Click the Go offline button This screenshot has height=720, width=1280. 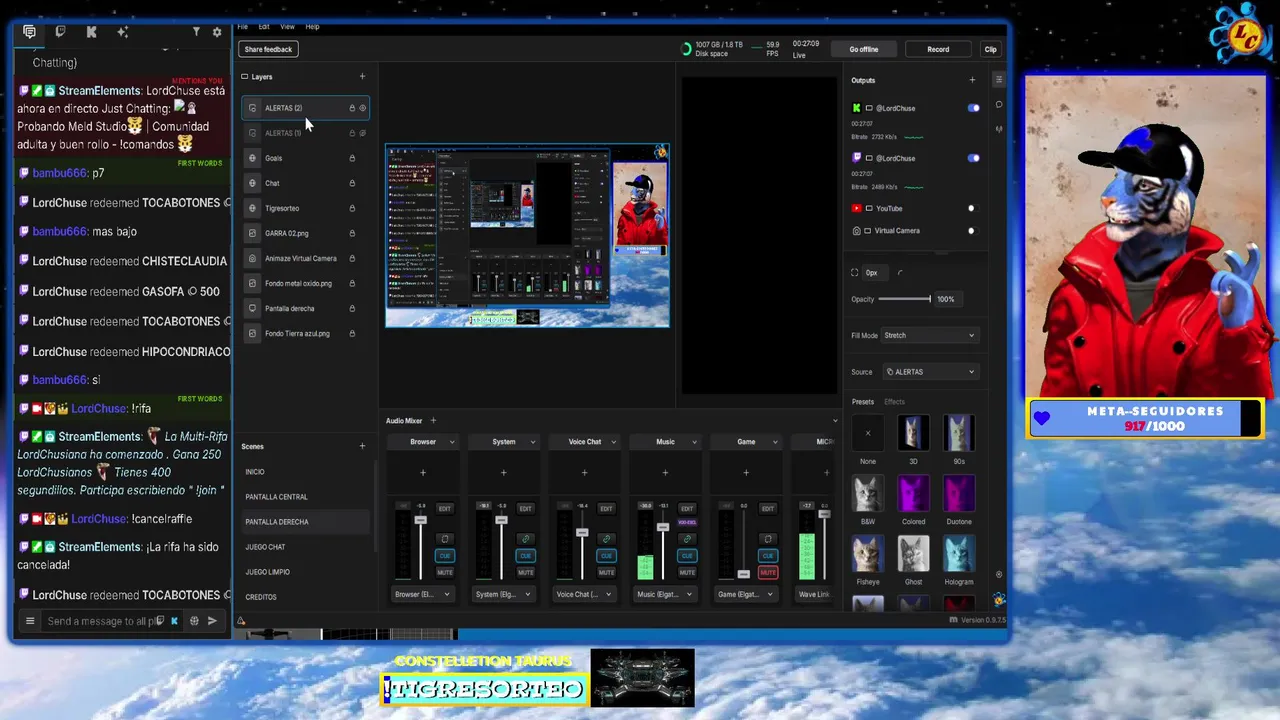(864, 49)
